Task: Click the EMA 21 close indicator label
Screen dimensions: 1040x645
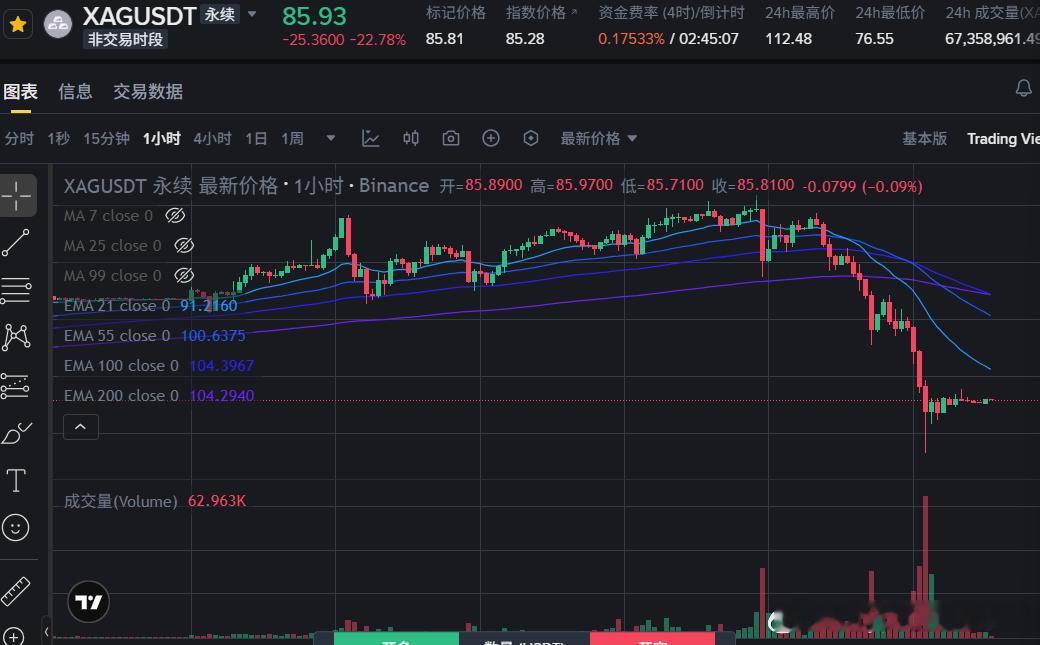Action: (117, 306)
